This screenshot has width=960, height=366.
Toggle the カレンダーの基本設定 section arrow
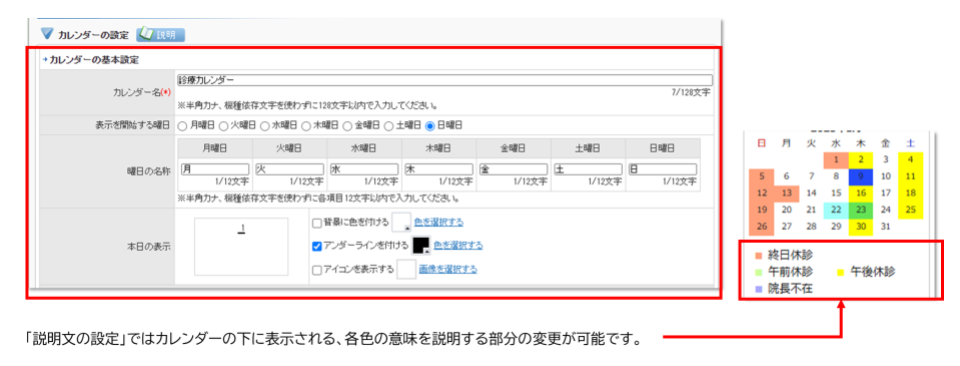pos(45,60)
